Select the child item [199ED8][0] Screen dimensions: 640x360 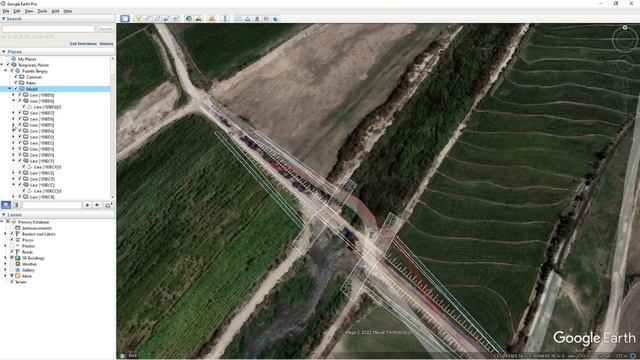pyautogui.click(x=47, y=107)
